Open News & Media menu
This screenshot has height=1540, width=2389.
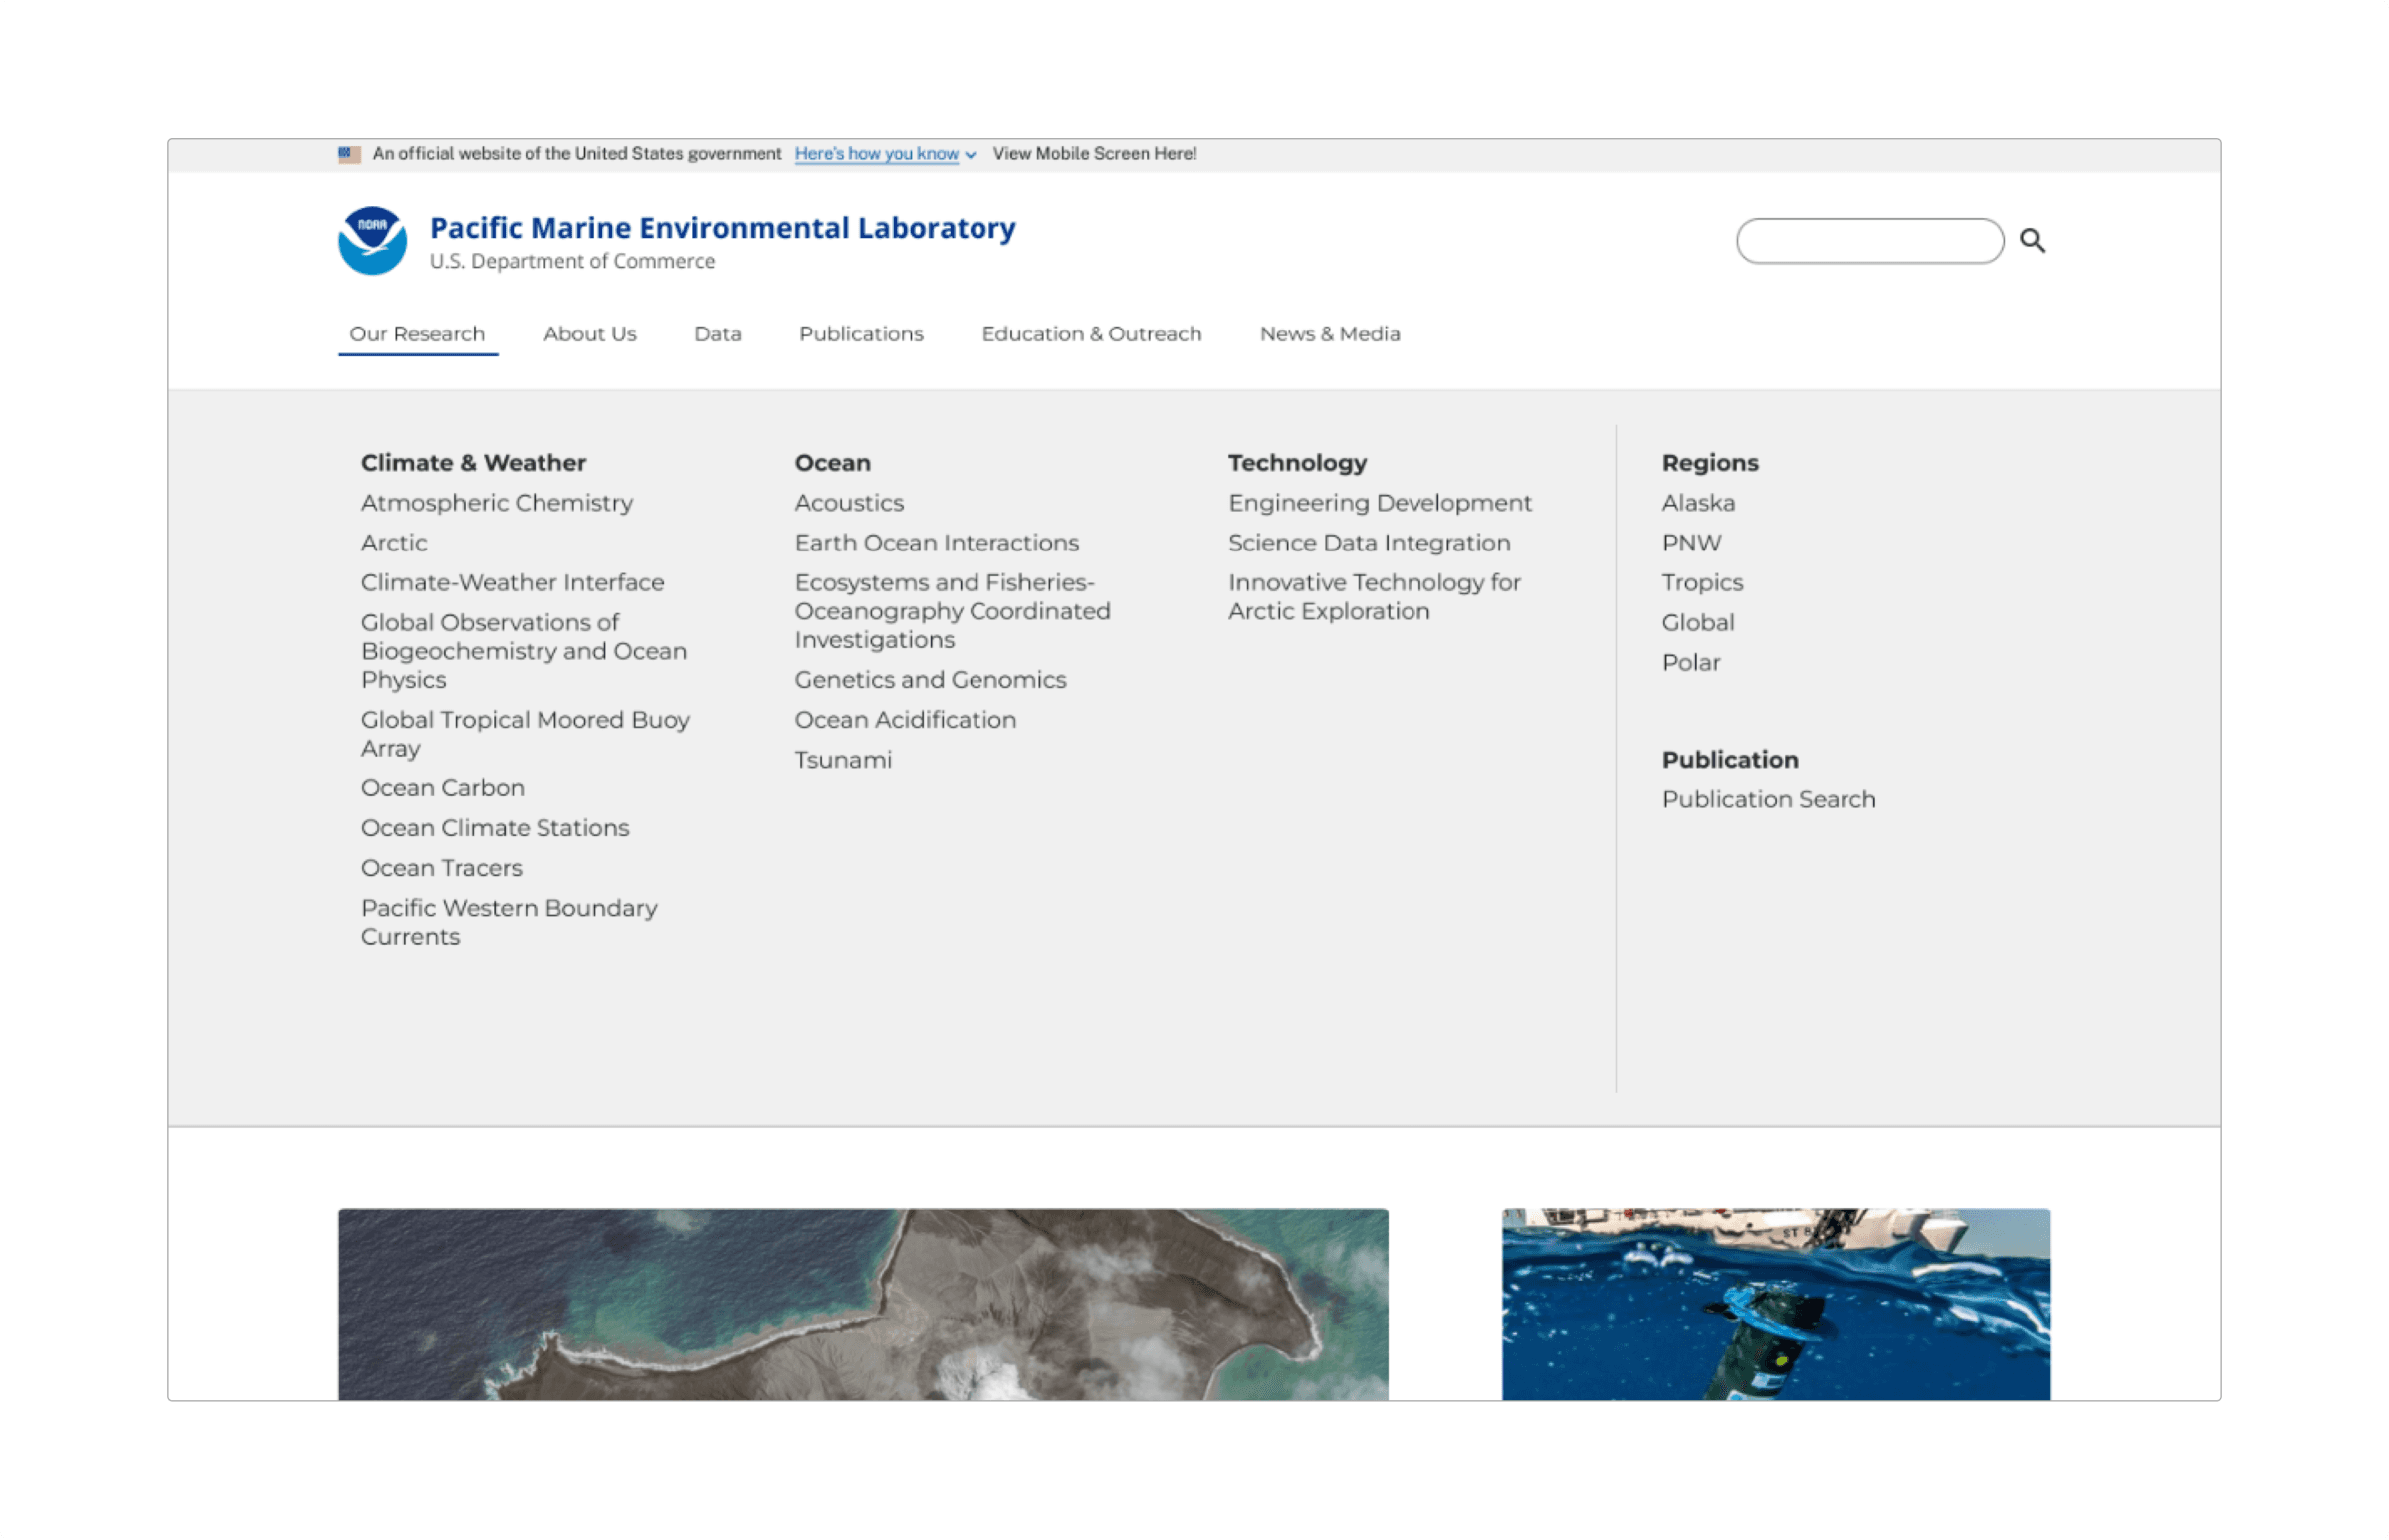[x=1329, y=334]
